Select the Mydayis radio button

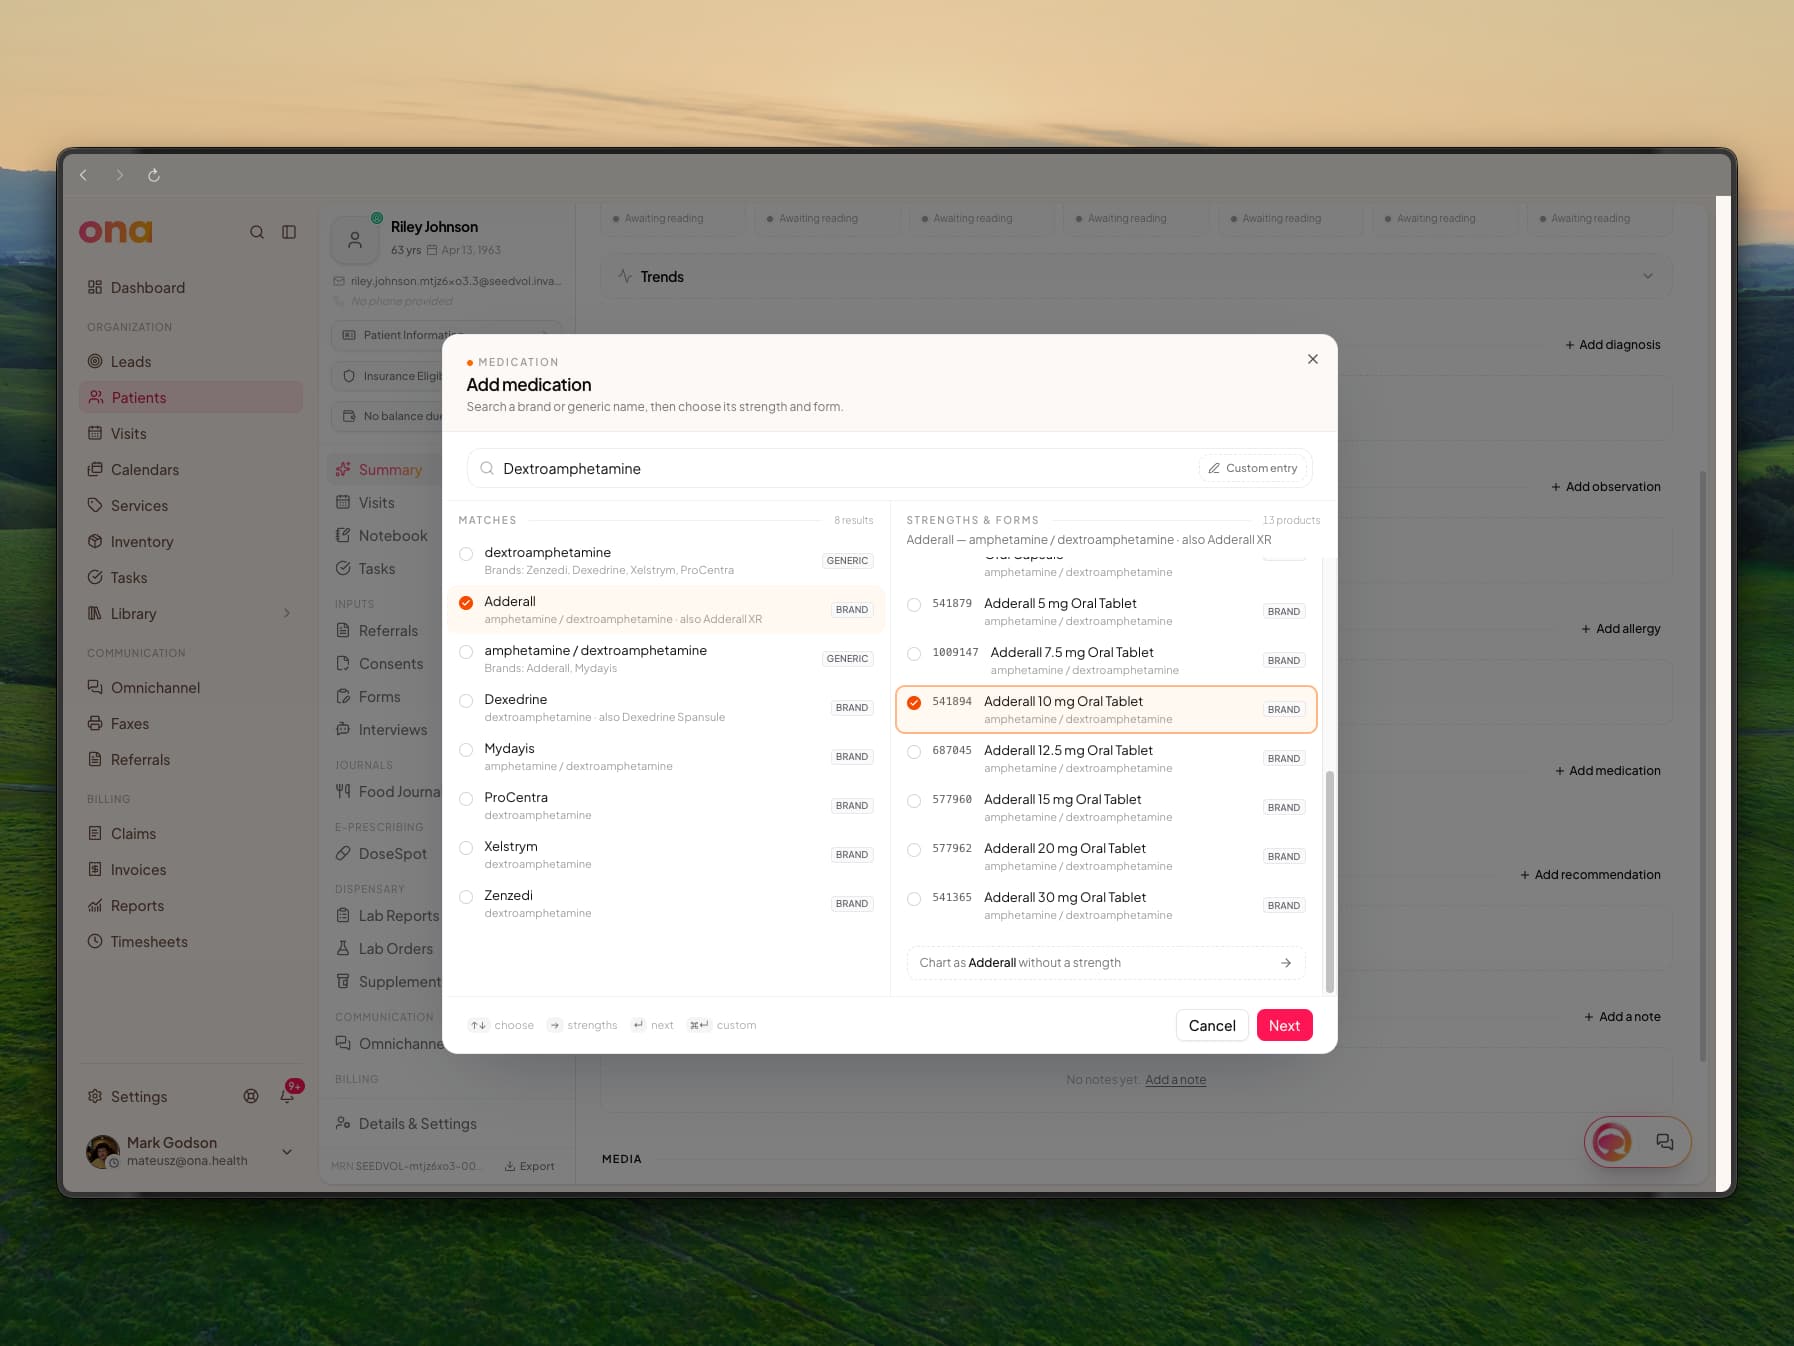(x=466, y=750)
